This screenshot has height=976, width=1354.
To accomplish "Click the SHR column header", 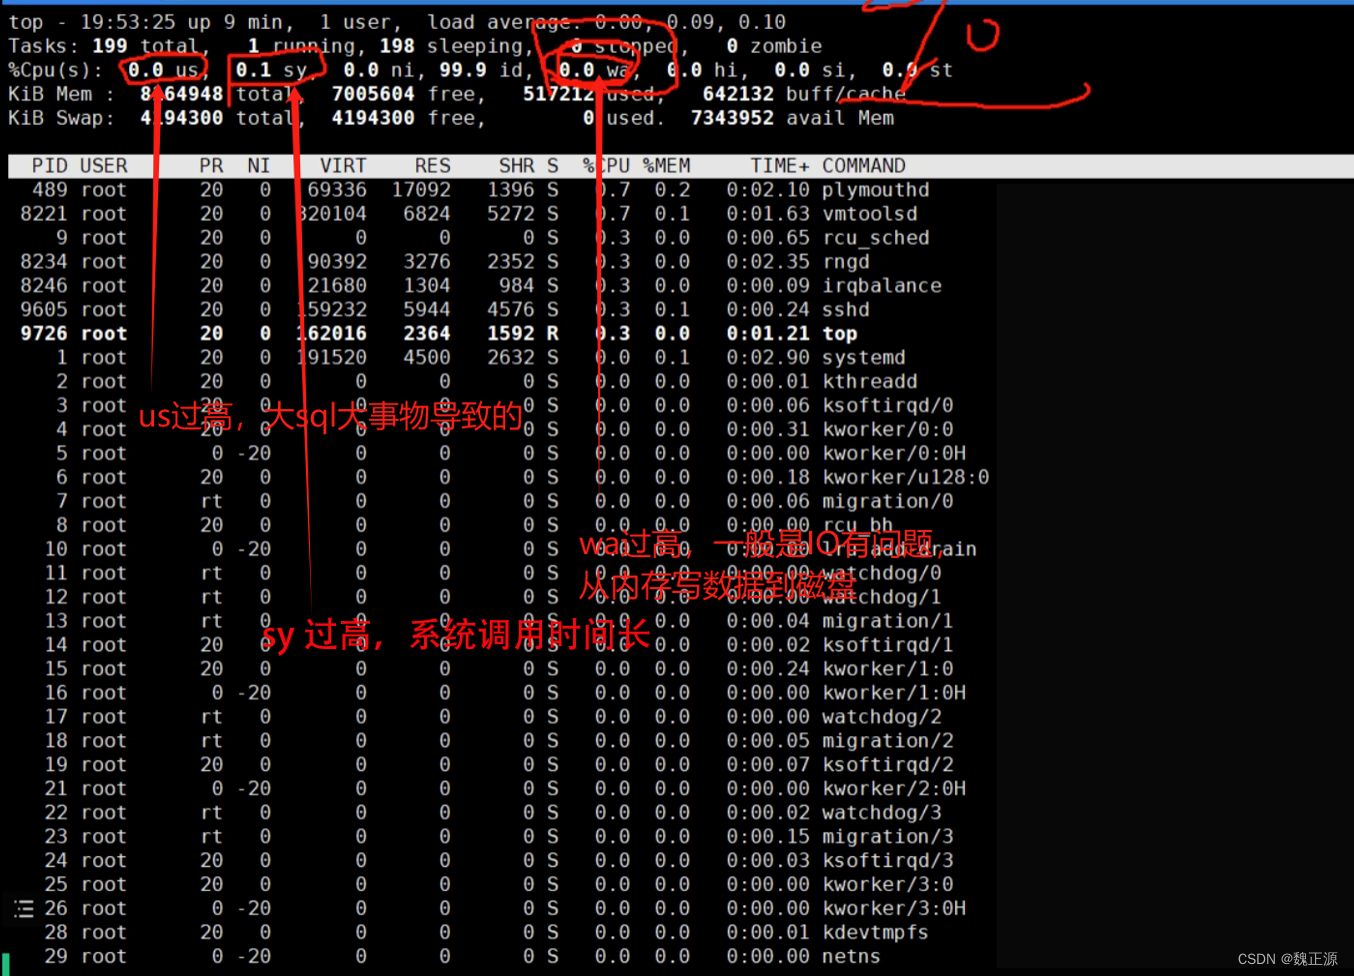I will tap(517, 166).
